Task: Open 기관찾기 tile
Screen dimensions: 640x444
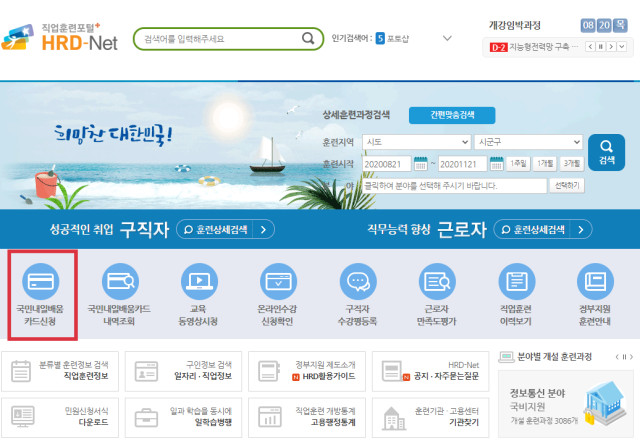Action: 431,417
